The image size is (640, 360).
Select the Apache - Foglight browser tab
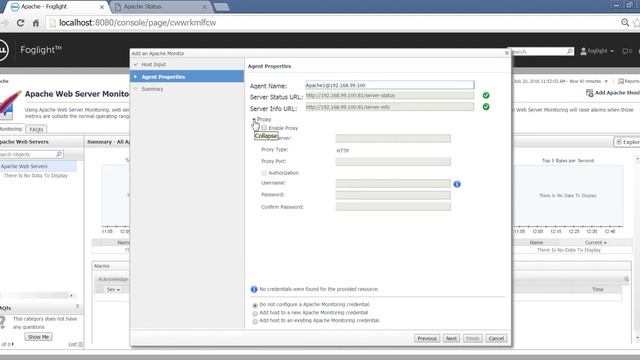point(57,7)
